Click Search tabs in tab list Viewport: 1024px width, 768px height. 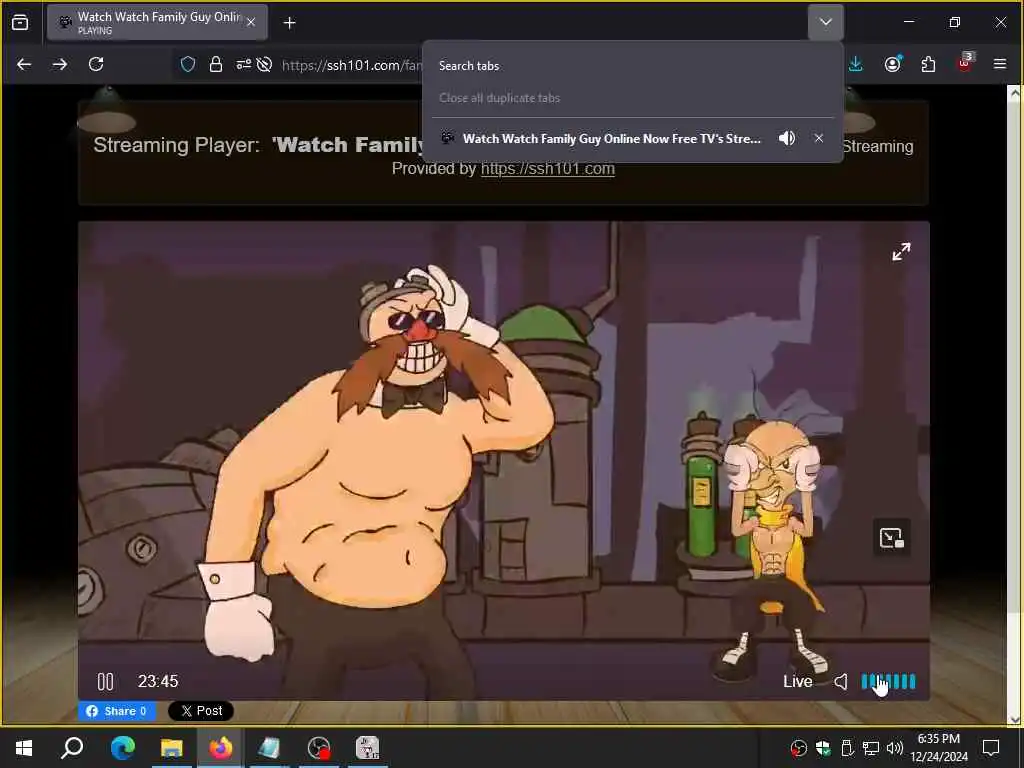[469, 66]
